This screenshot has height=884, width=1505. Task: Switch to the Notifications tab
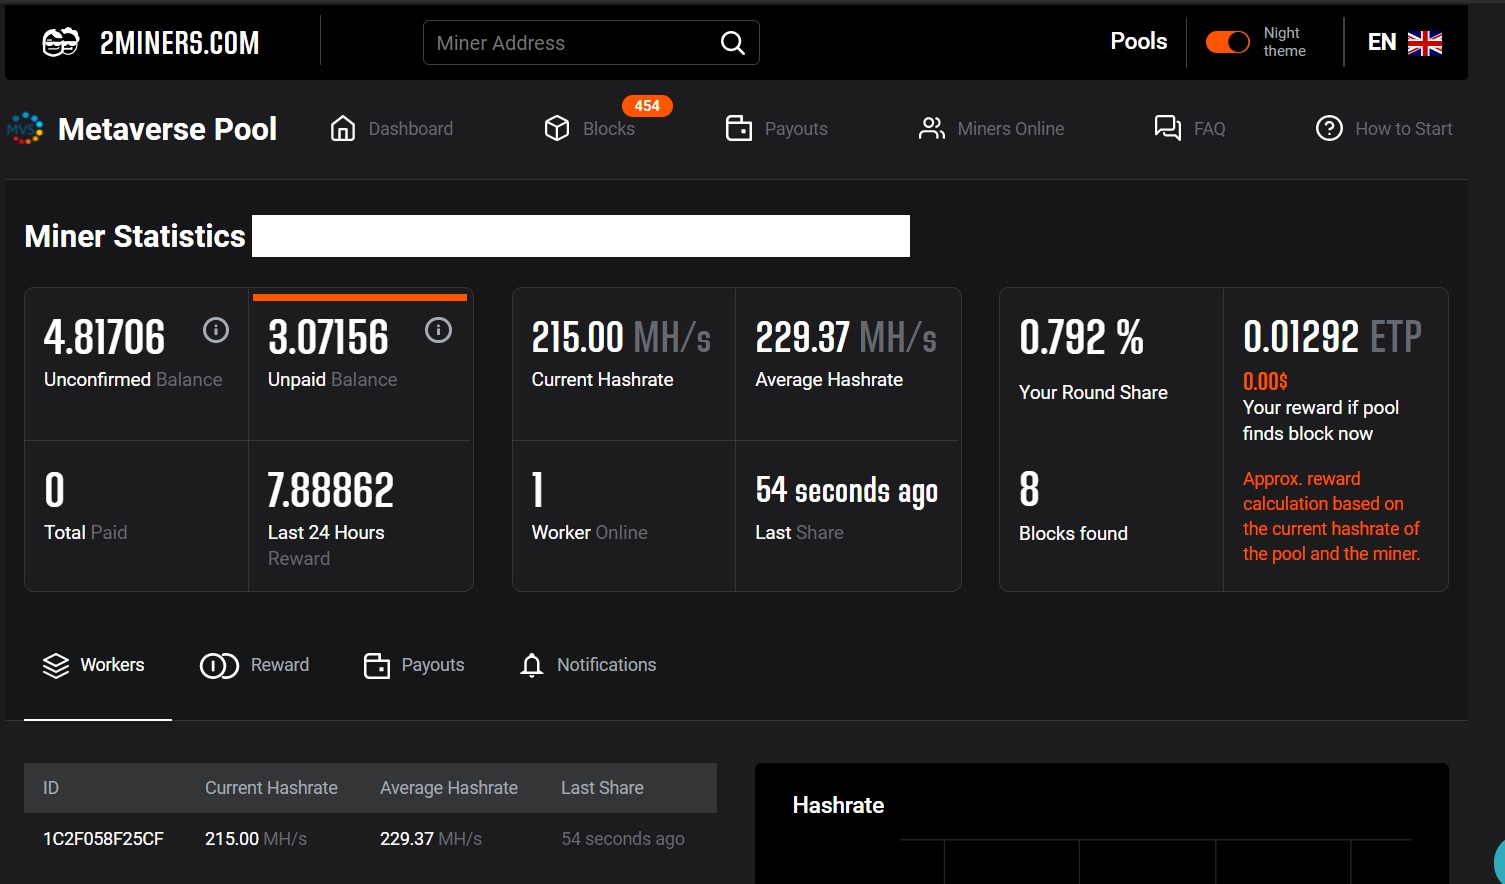tap(606, 665)
